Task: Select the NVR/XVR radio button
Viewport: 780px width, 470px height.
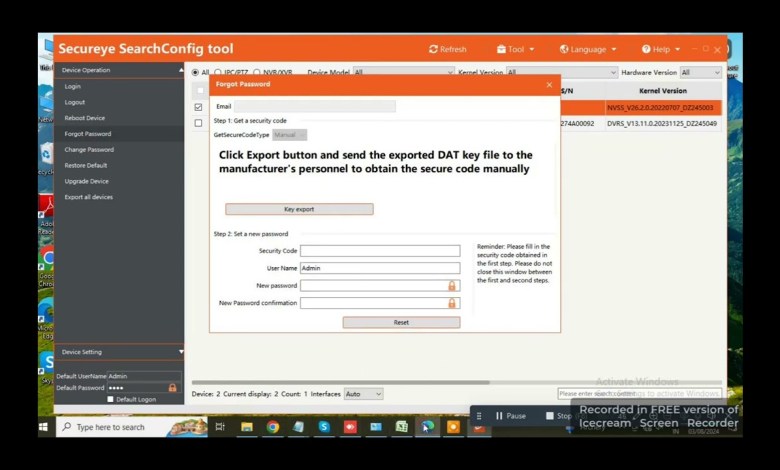Action: tap(257, 73)
